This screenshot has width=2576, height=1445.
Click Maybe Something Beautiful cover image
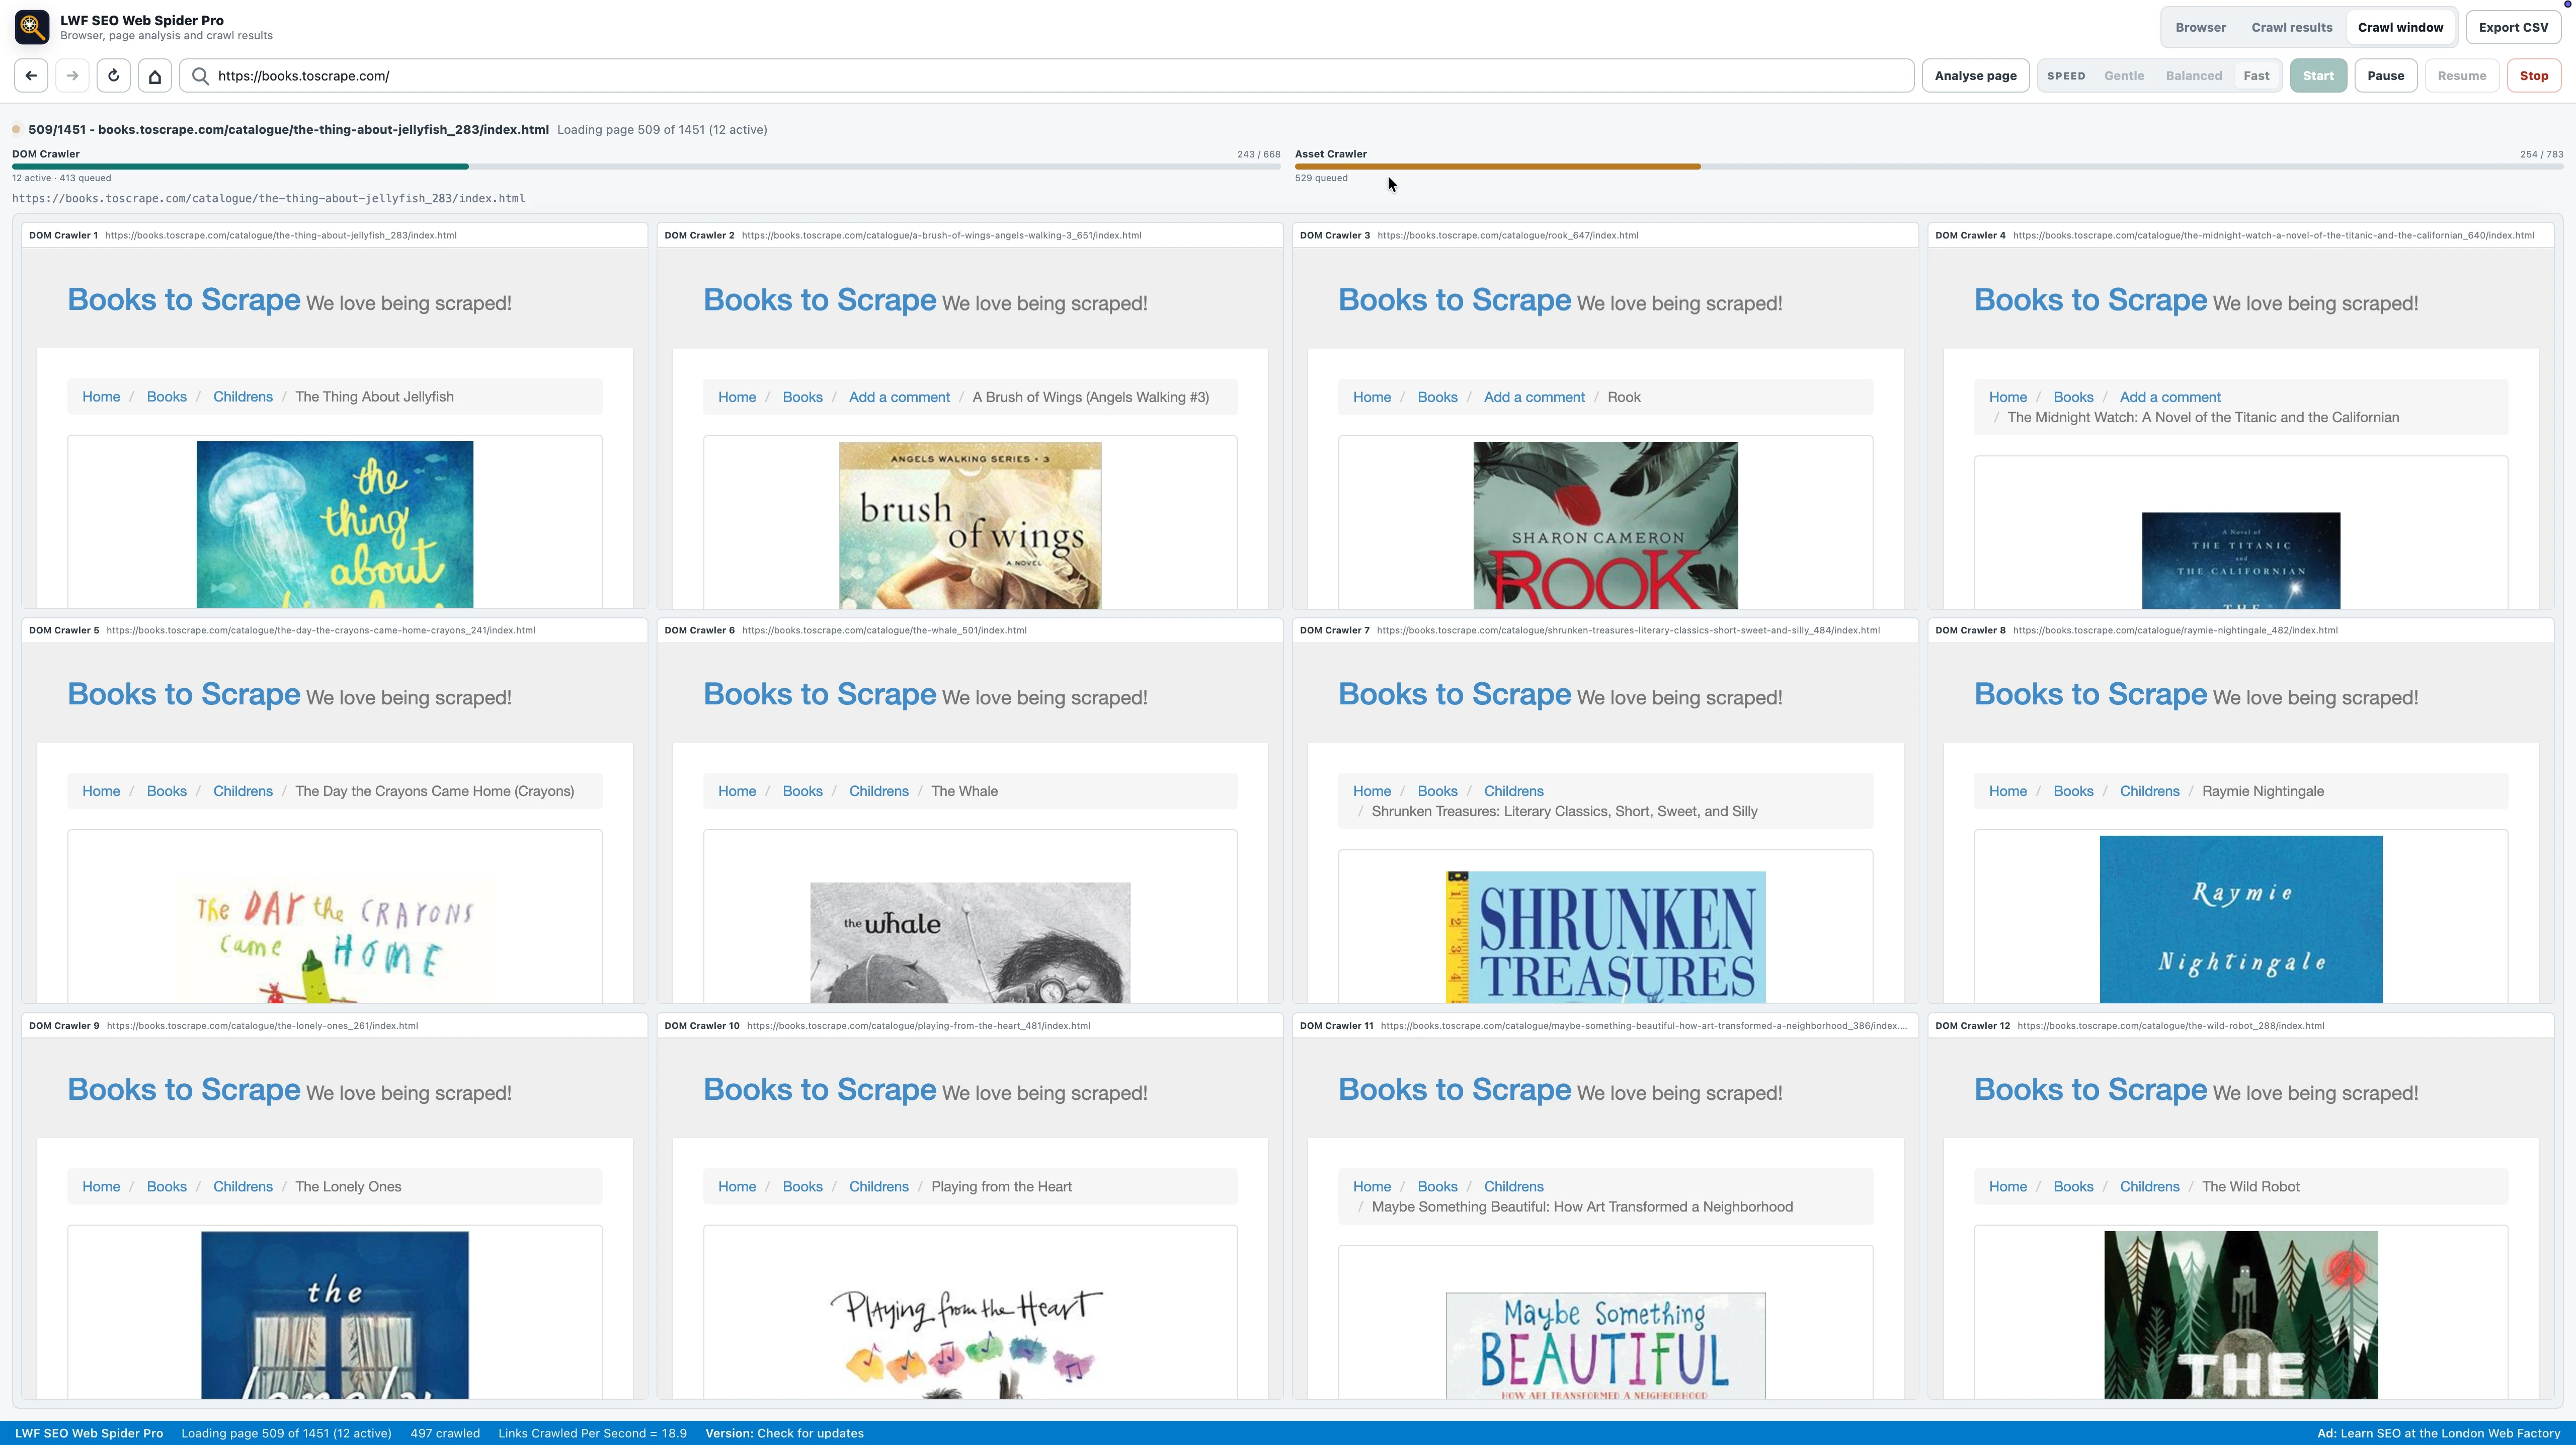click(1605, 1345)
